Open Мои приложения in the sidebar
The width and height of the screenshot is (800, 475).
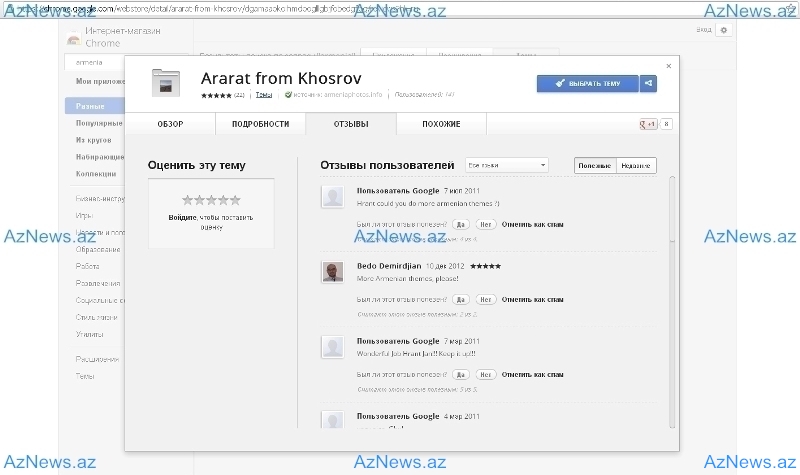100,81
